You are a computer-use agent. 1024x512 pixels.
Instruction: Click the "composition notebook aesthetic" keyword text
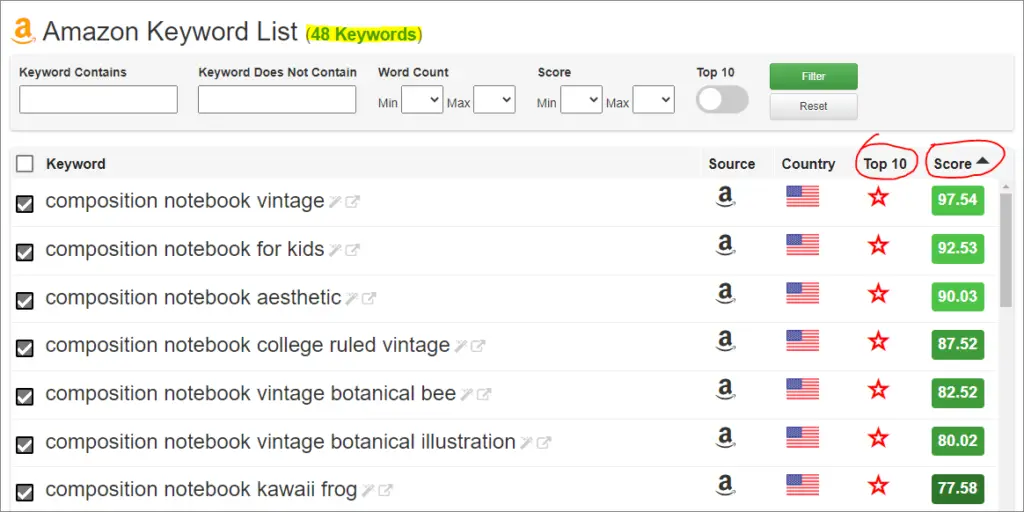point(193,297)
